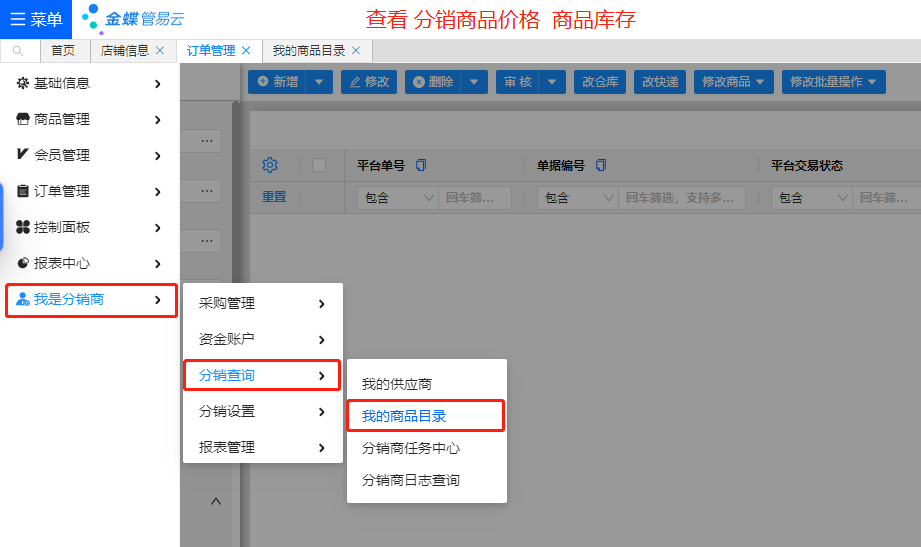Close the 我的商品目录 tab

355,50
